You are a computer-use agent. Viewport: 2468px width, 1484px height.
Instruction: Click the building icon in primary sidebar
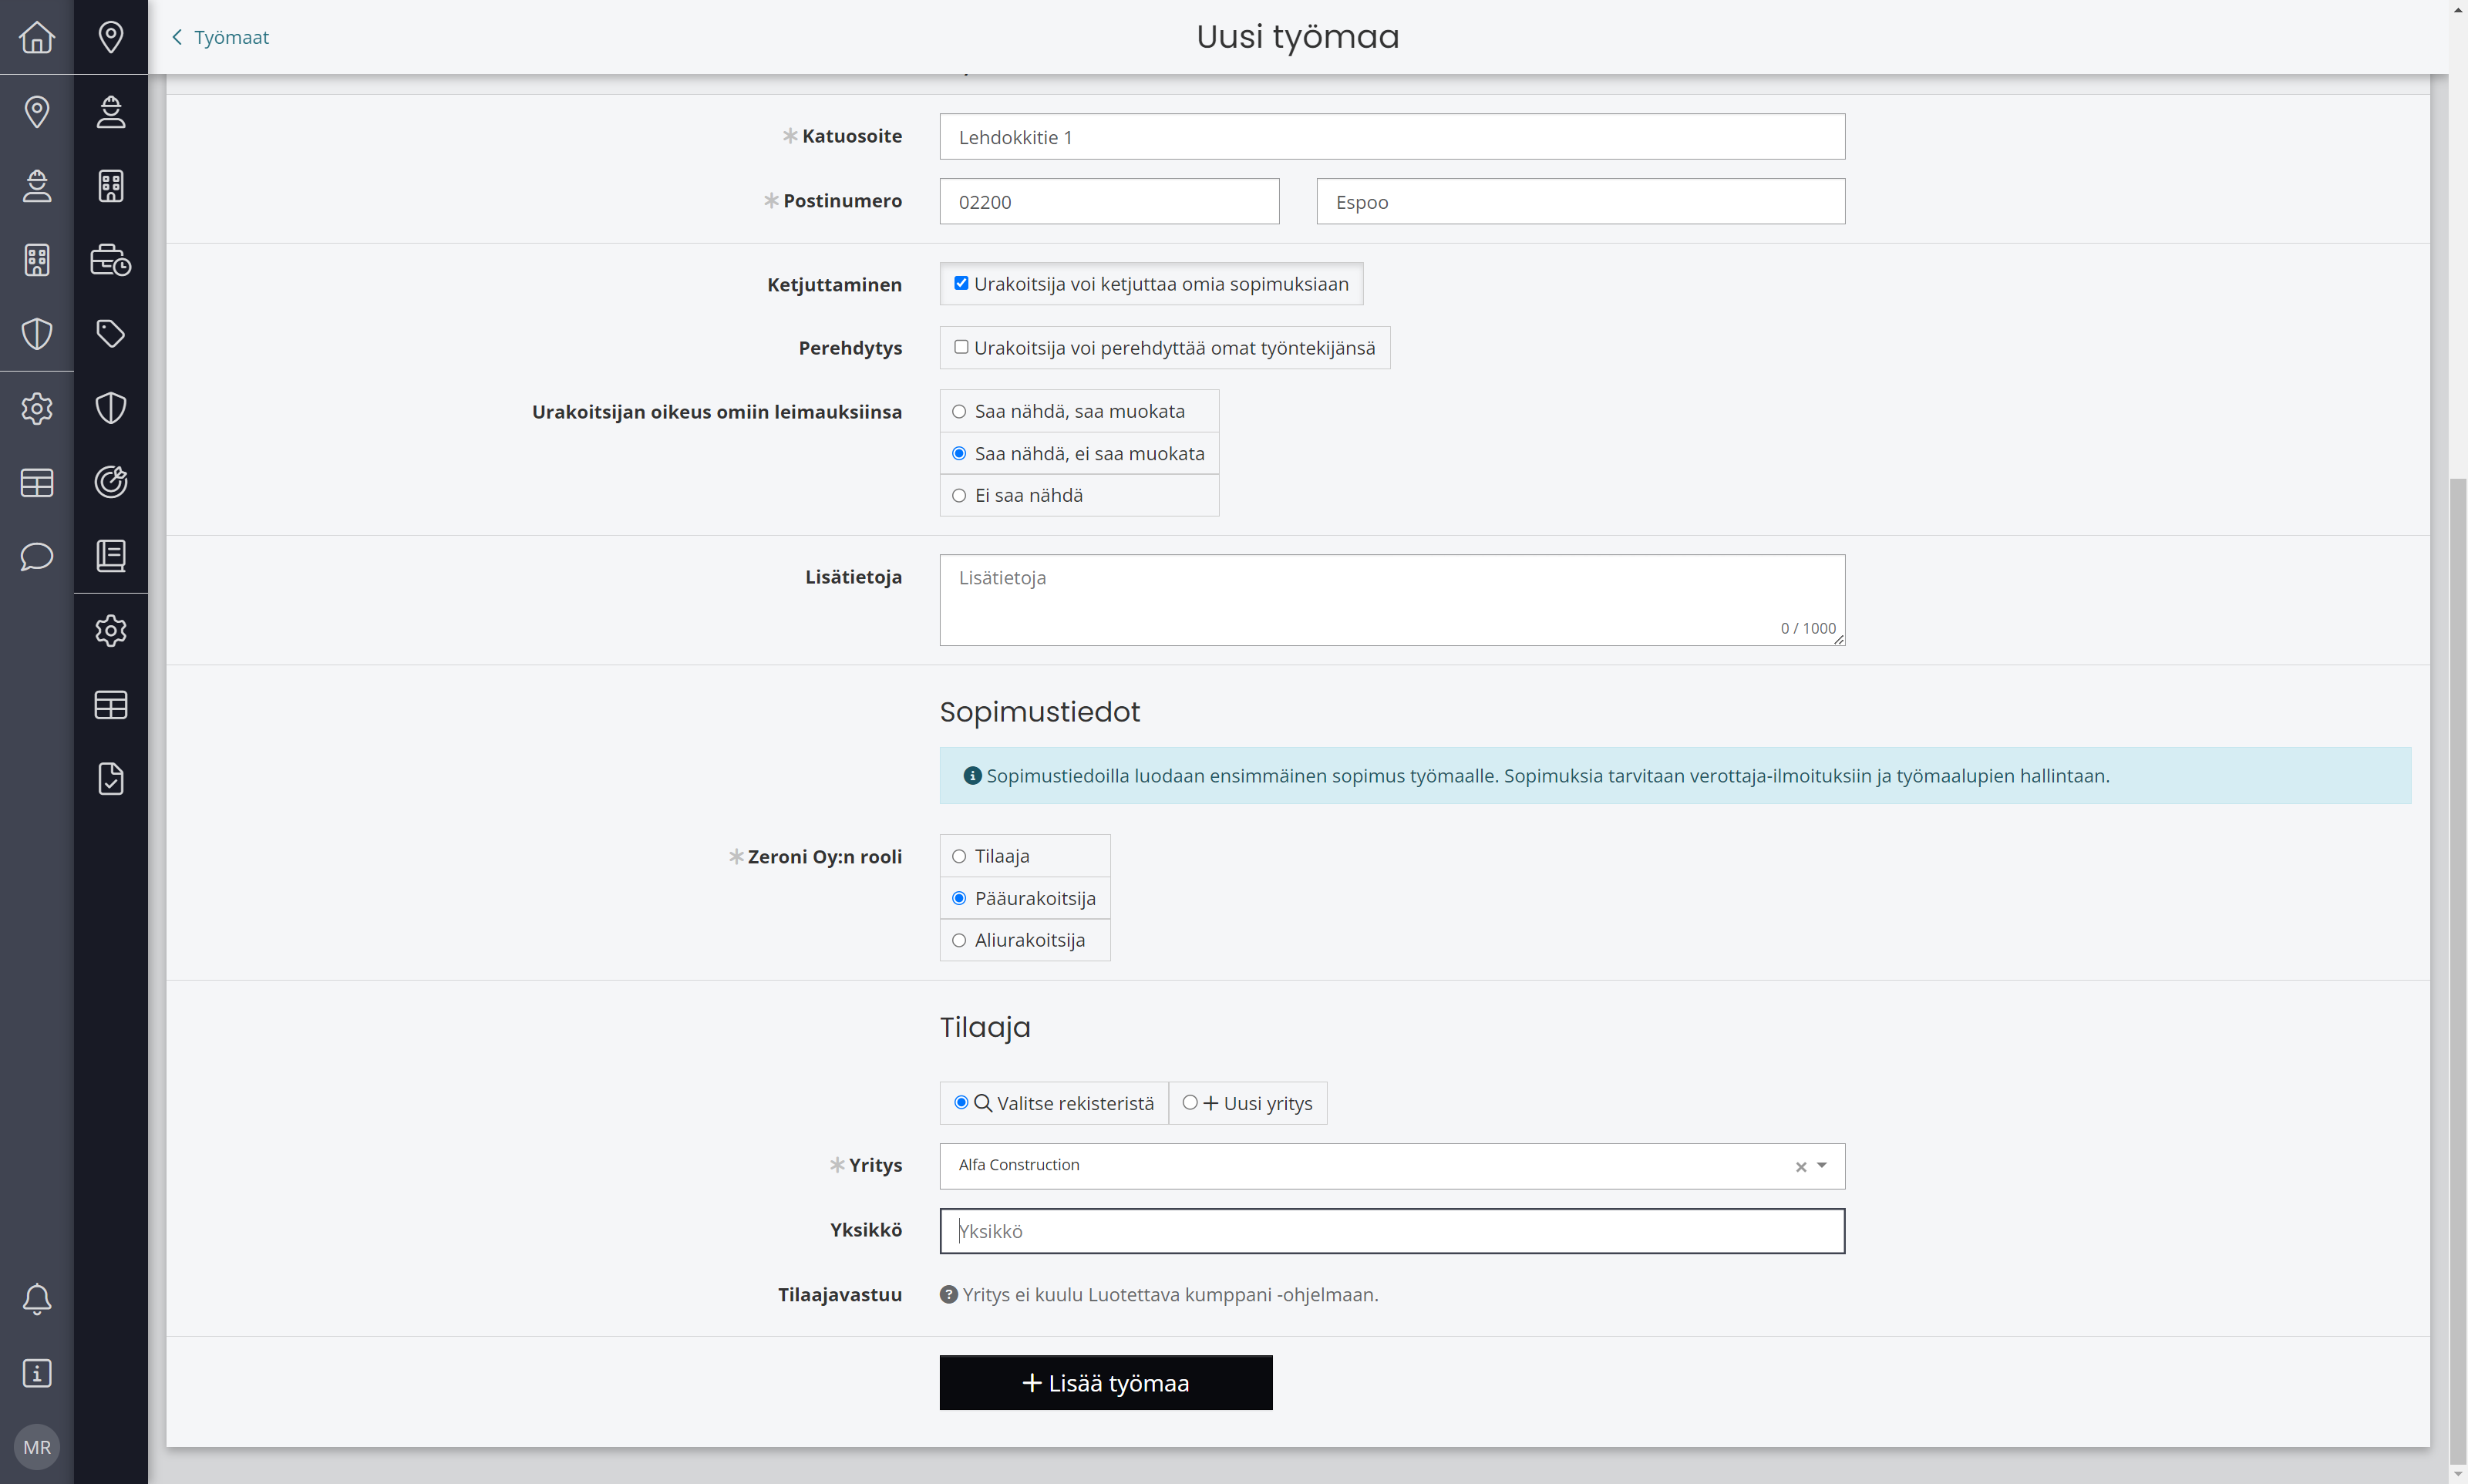37,260
